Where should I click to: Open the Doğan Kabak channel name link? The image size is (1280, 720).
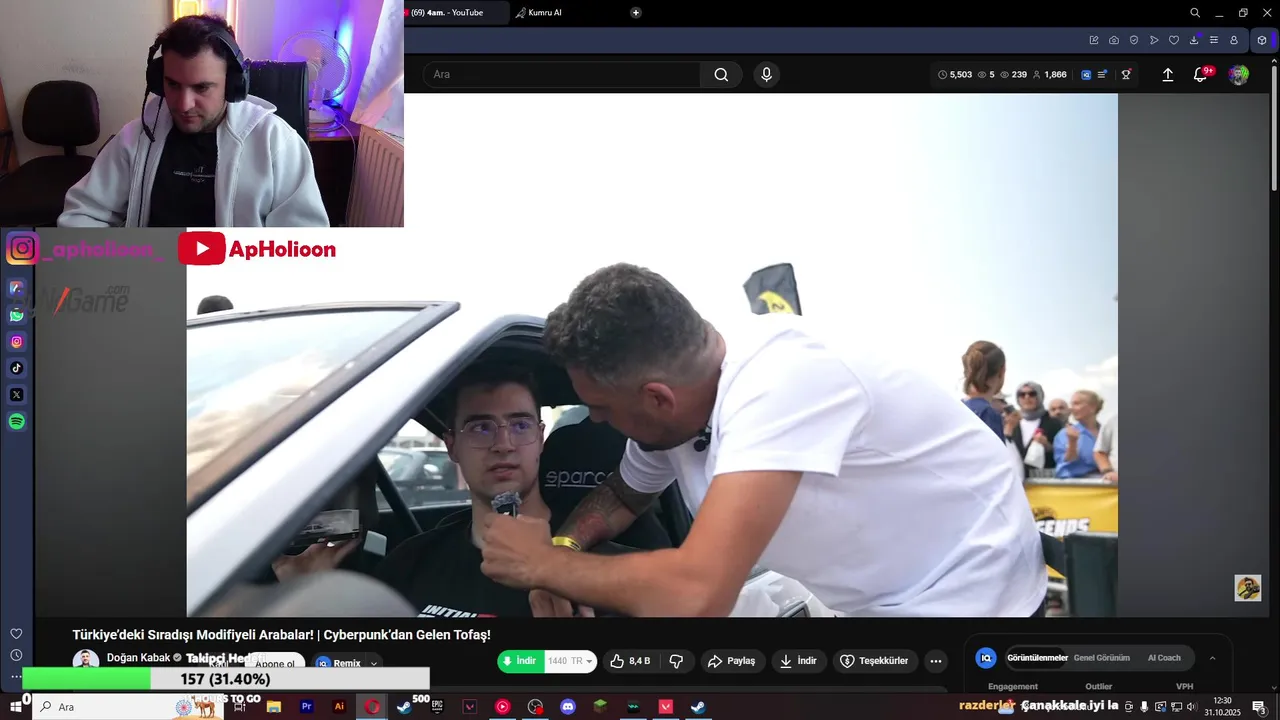(138, 658)
